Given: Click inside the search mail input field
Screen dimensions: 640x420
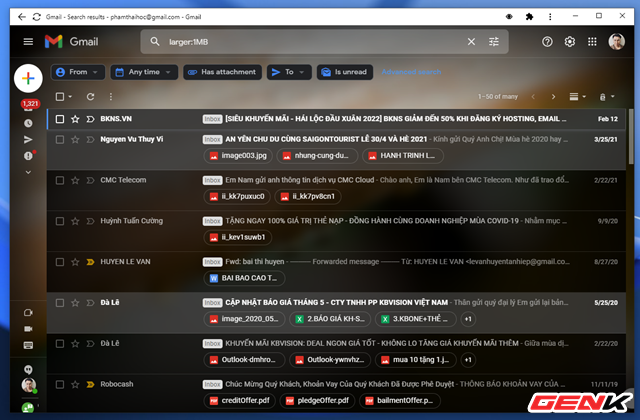Looking at the screenshot, I should [314, 42].
